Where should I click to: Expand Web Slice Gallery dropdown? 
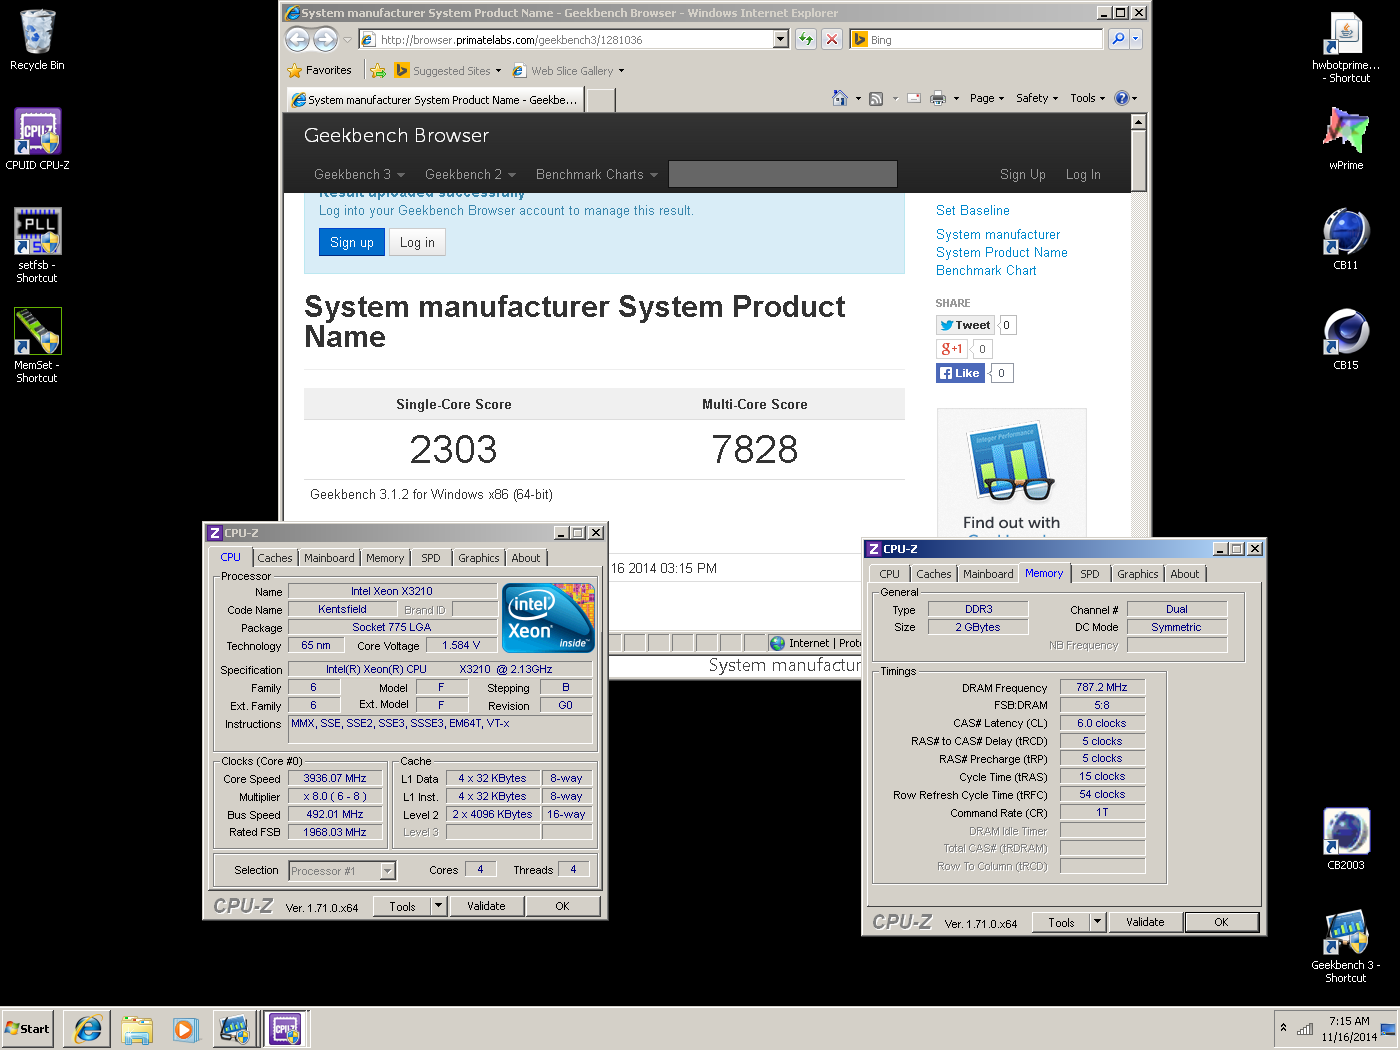[x=621, y=71]
